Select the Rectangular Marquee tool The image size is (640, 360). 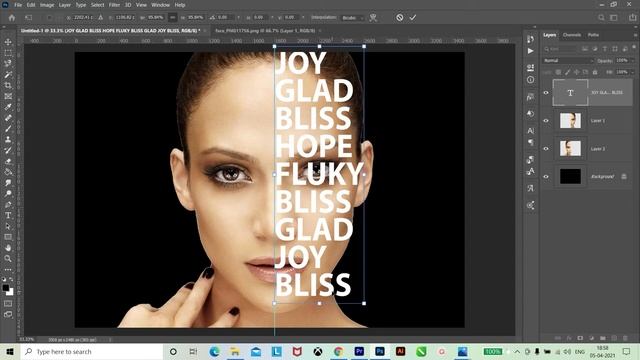[8, 53]
